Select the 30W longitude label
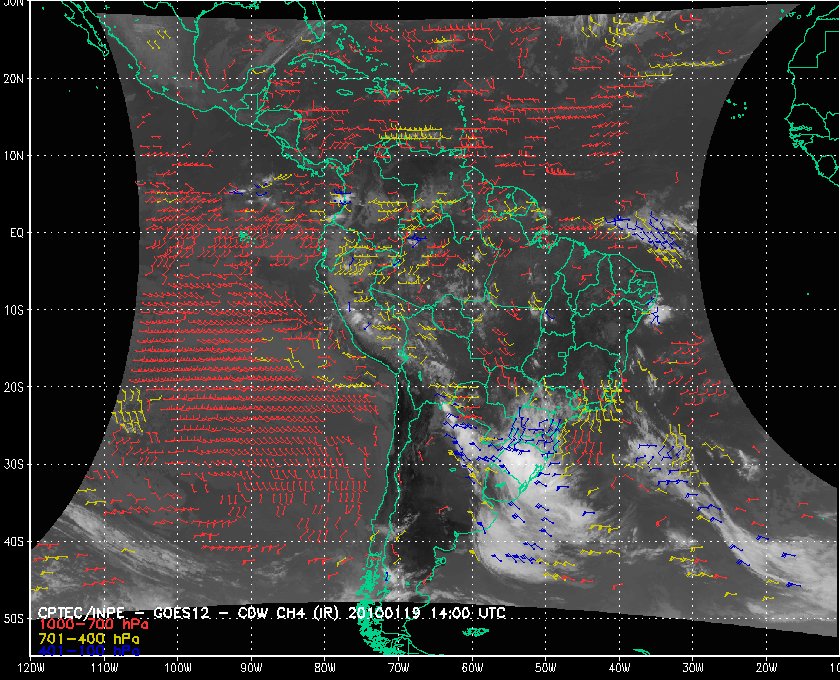This screenshot has width=840, height=680. [693, 668]
